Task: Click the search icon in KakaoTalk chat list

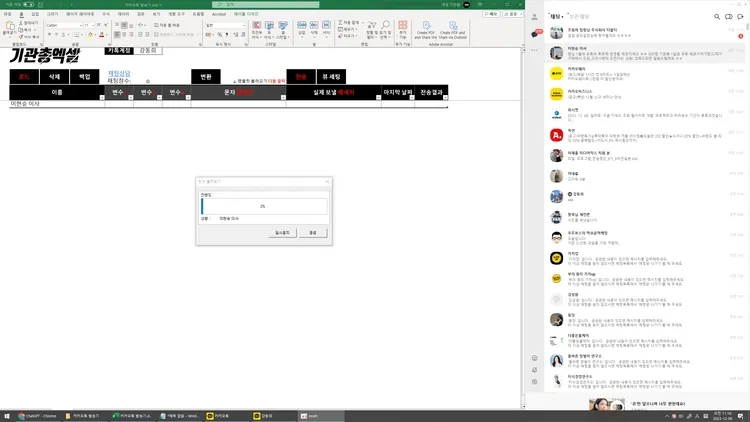Action: (716, 18)
